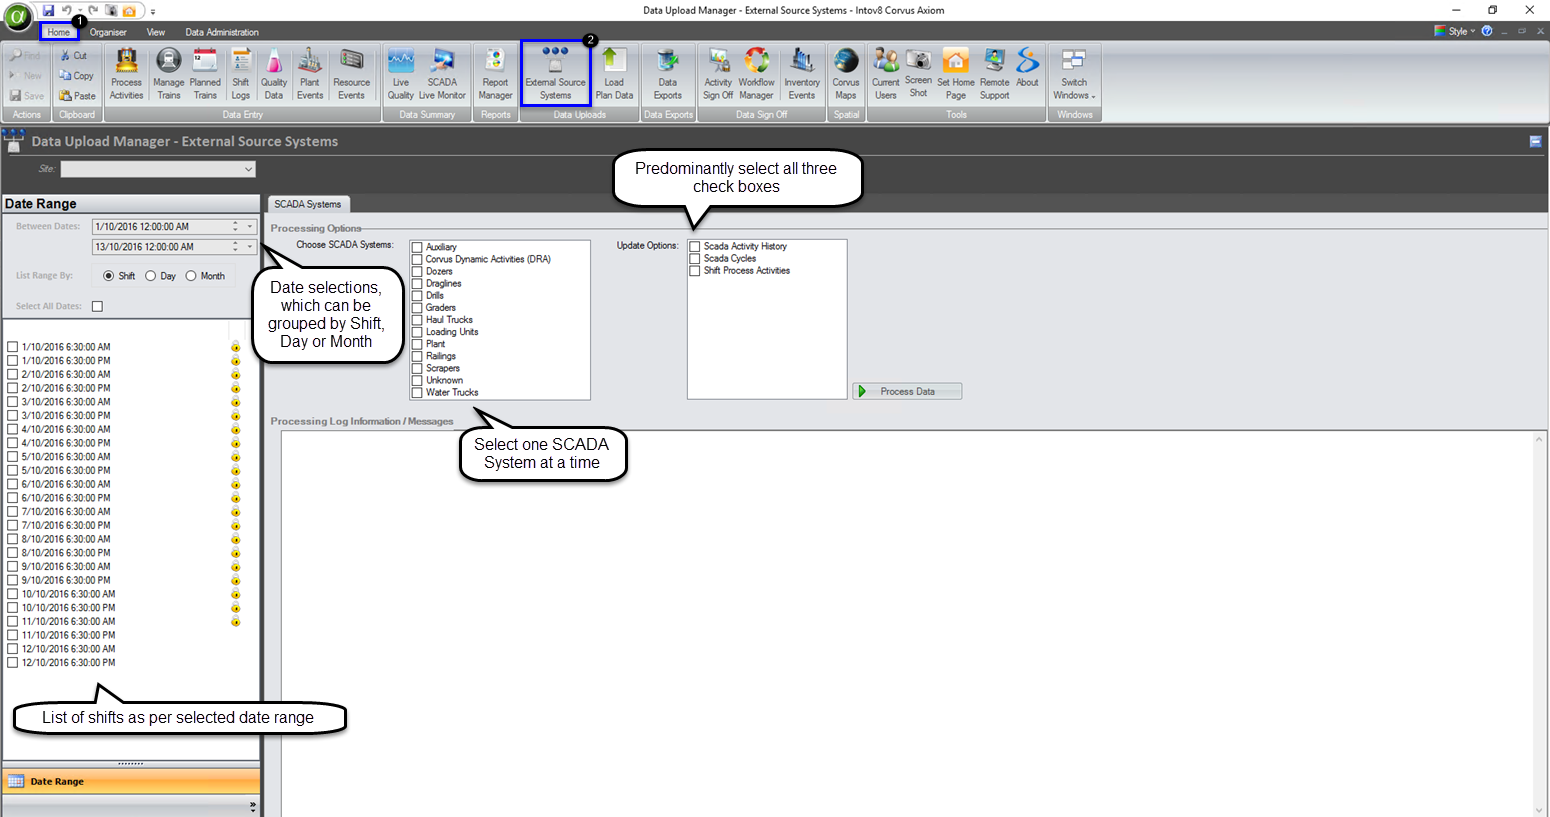
Task: Open the Manage Trains tool
Action: (x=168, y=70)
